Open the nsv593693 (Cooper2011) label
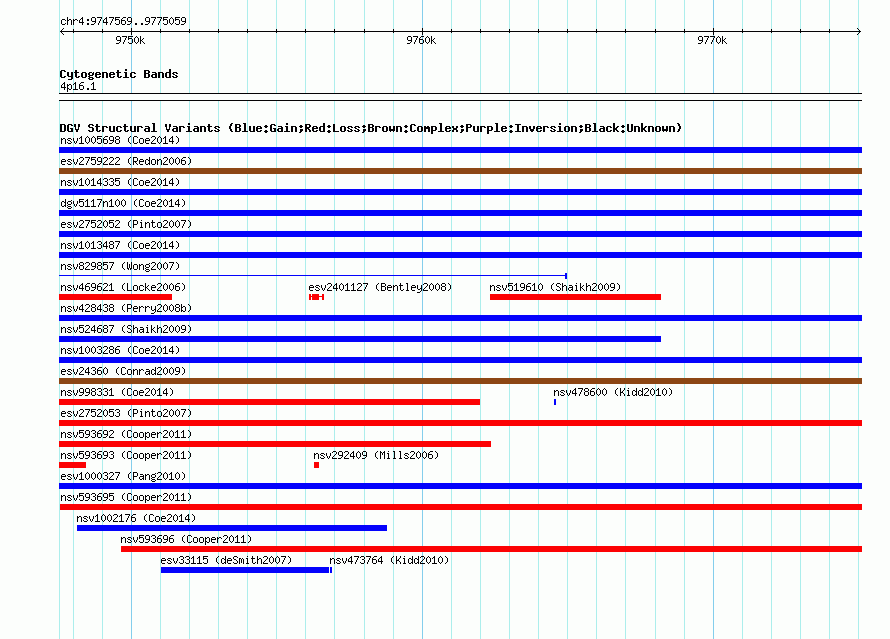This screenshot has width=890, height=639. pos(126,455)
